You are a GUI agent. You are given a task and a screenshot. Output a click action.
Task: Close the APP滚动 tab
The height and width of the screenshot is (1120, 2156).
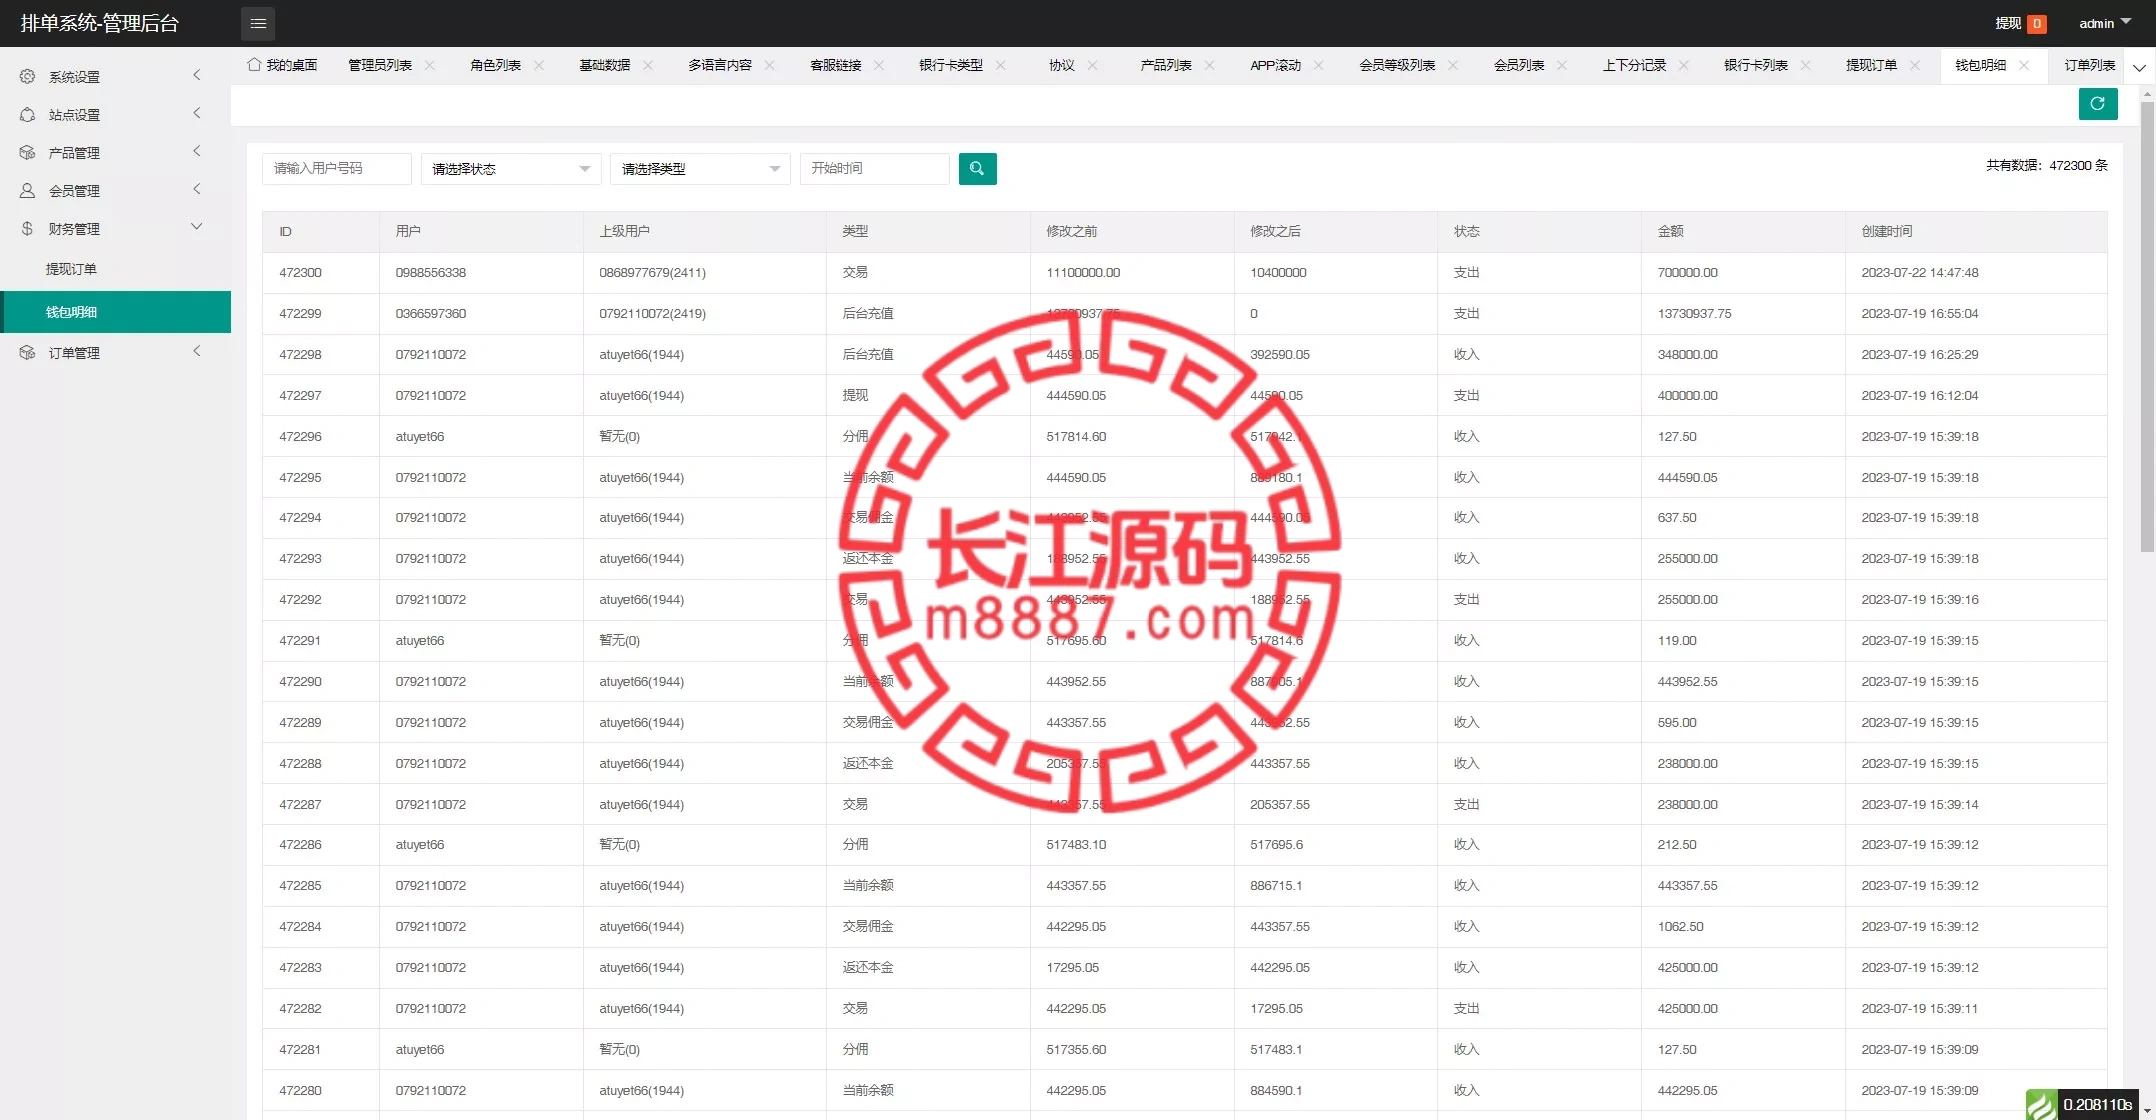(1318, 65)
